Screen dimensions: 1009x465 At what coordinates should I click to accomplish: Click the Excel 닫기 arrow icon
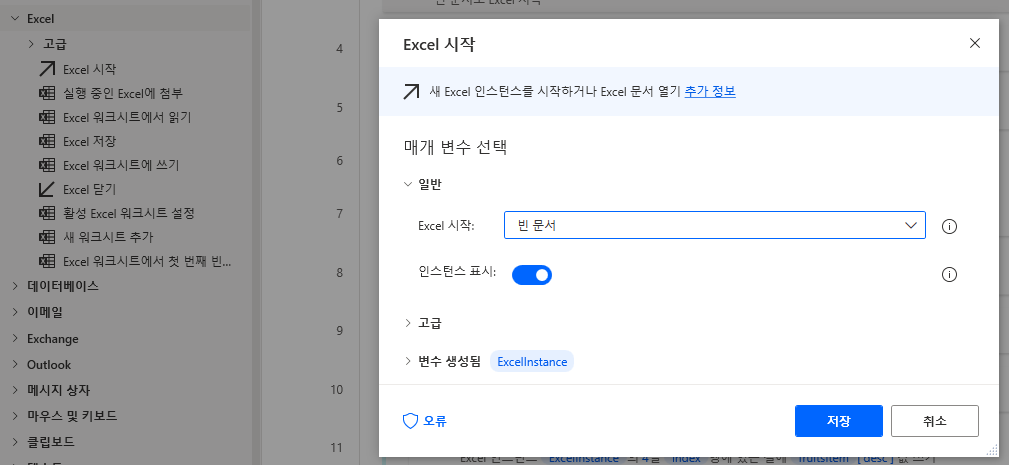47,189
